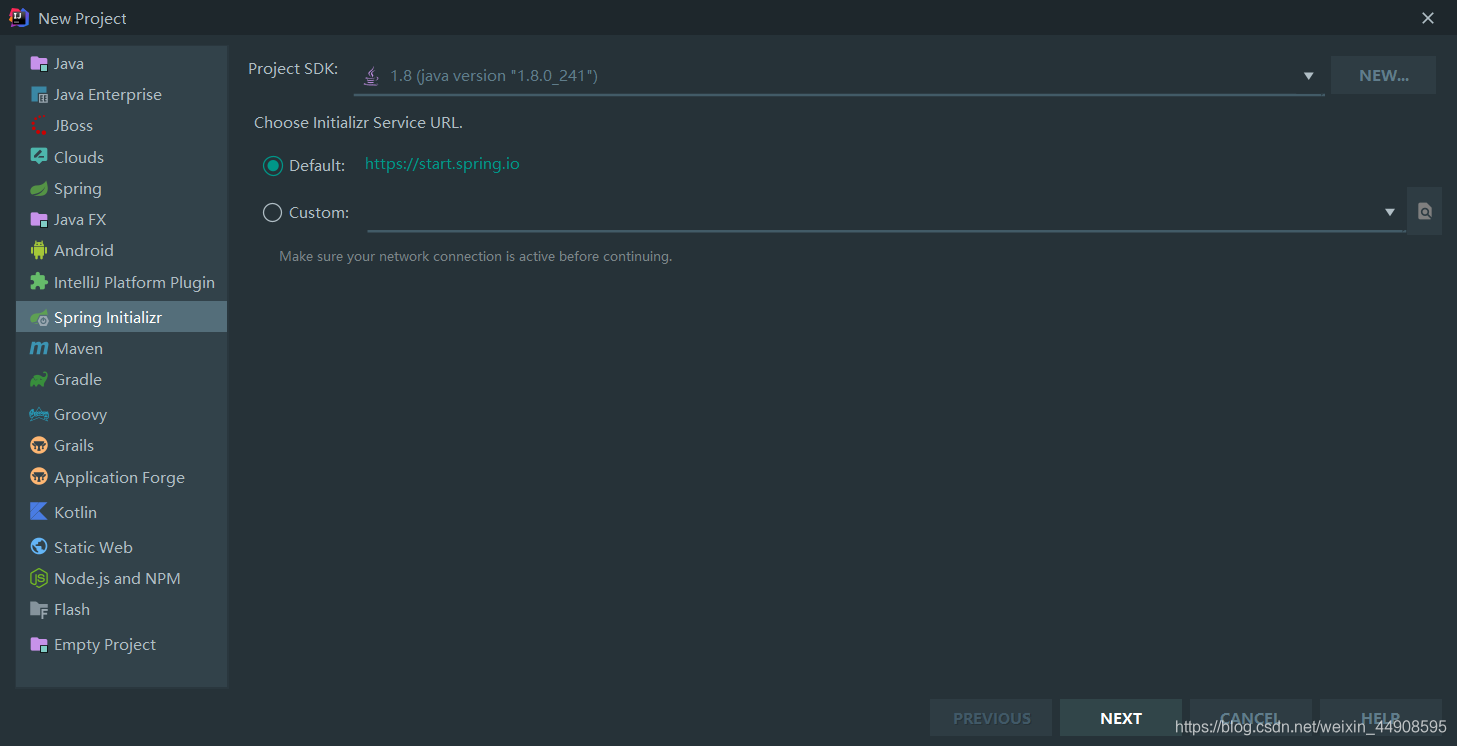Click the Kotlin logo icon

(x=39, y=512)
